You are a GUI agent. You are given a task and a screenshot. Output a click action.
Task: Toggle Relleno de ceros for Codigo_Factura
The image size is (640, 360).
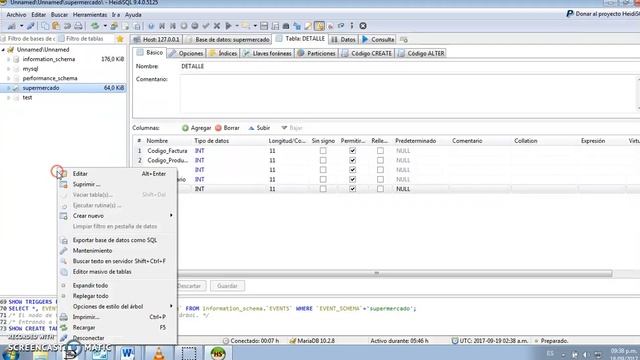tap(380, 151)
